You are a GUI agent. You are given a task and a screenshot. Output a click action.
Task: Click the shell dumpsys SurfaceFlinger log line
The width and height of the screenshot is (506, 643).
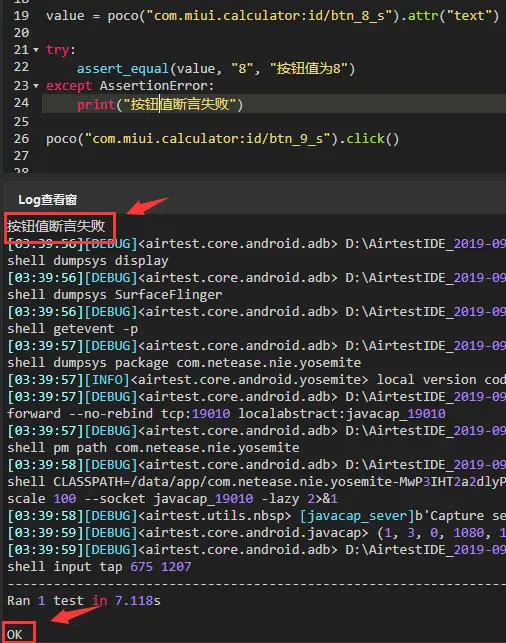115,294
